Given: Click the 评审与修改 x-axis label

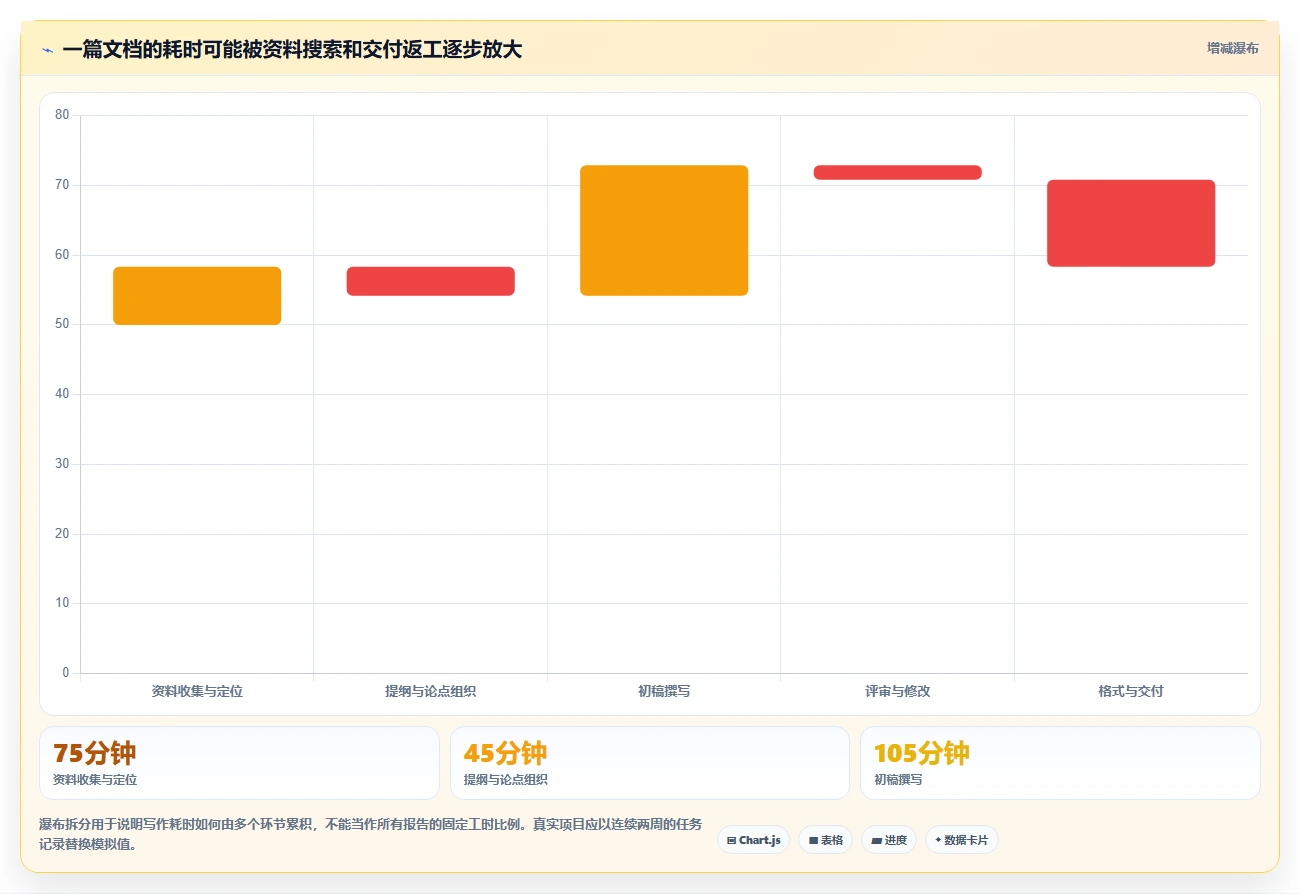Looking at the screenshot, I should point(898,691).
